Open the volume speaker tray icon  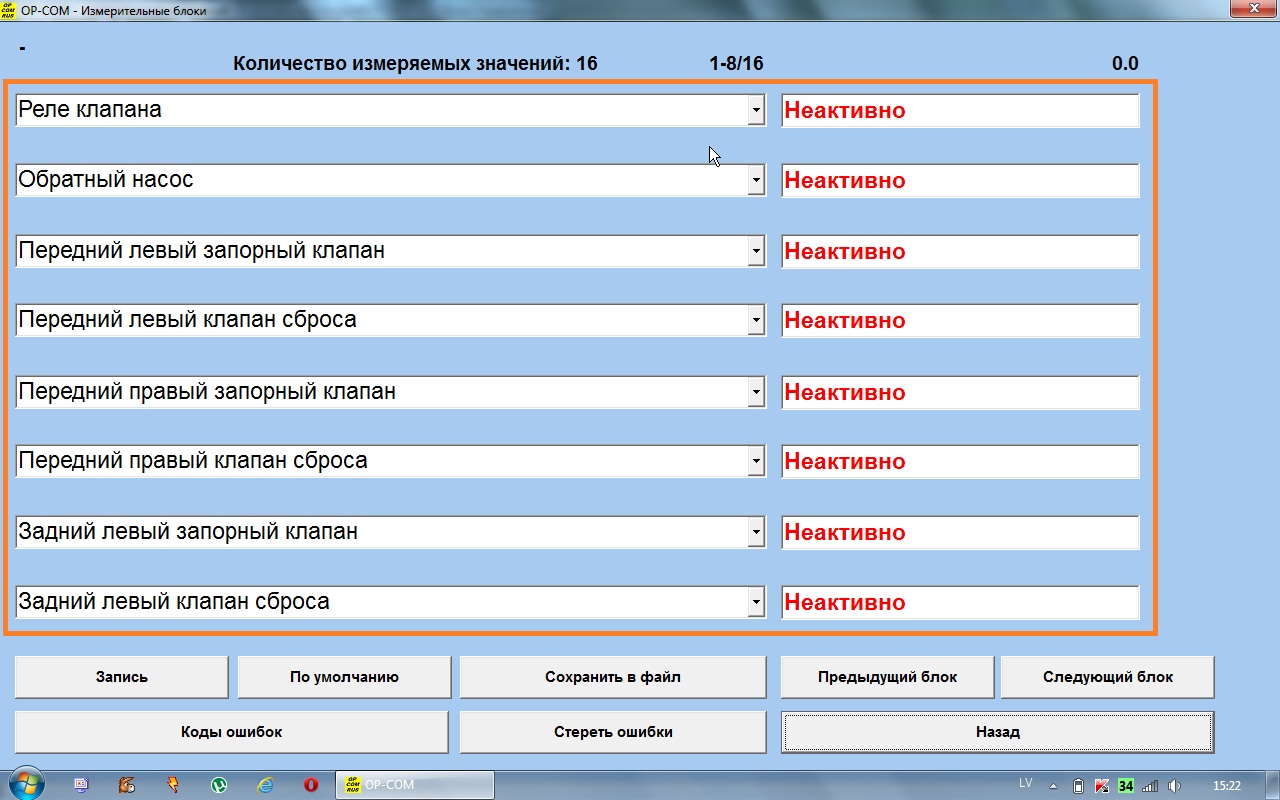pos(1175,786)
